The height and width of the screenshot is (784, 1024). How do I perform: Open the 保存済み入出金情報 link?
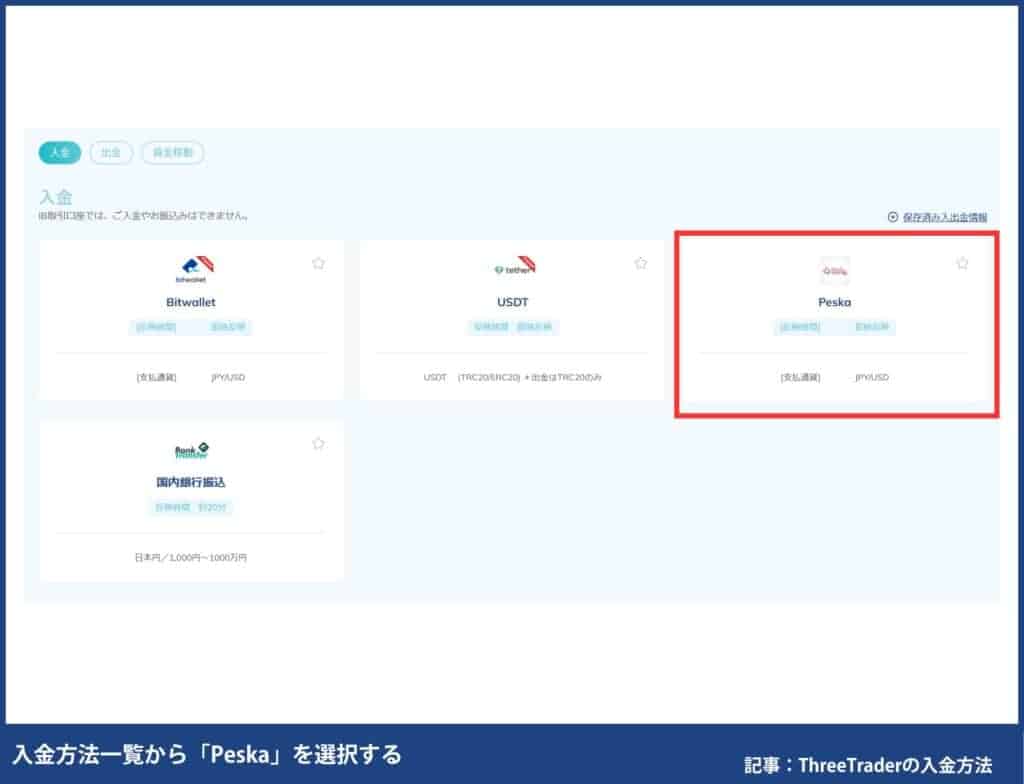pos(945,217)
